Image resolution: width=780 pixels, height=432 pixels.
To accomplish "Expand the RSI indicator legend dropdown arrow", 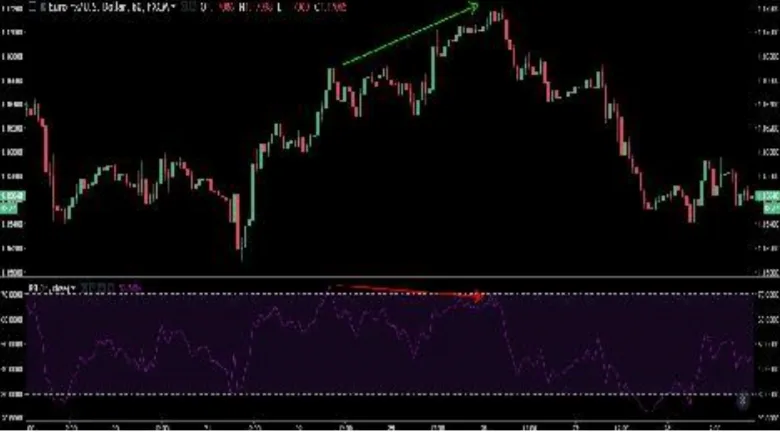I will 75,288.
